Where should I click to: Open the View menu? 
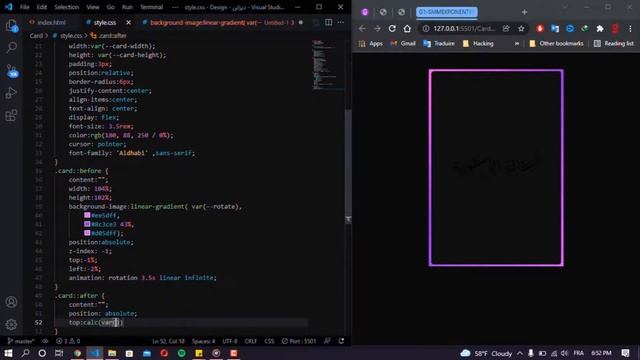[93, 7]
